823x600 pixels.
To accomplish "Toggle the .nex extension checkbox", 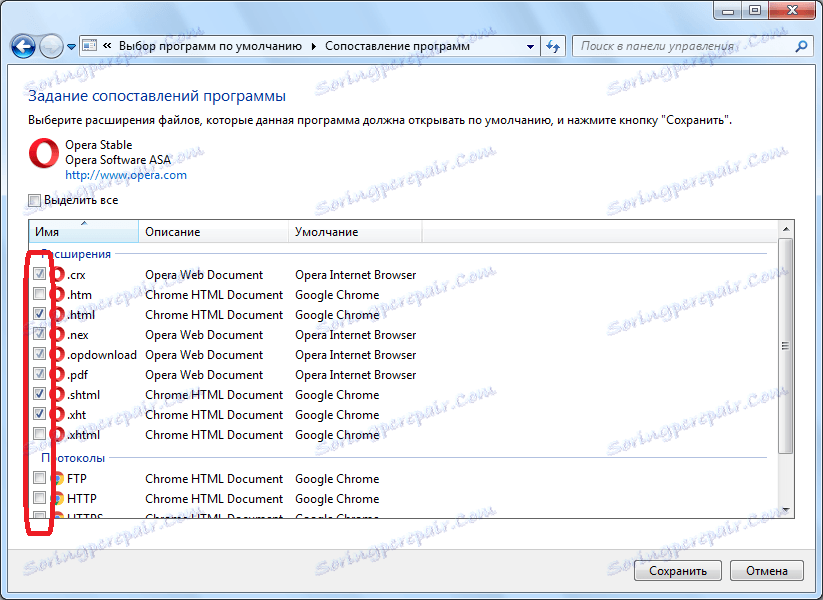I will pyautogui.click(x=39, y=333).
